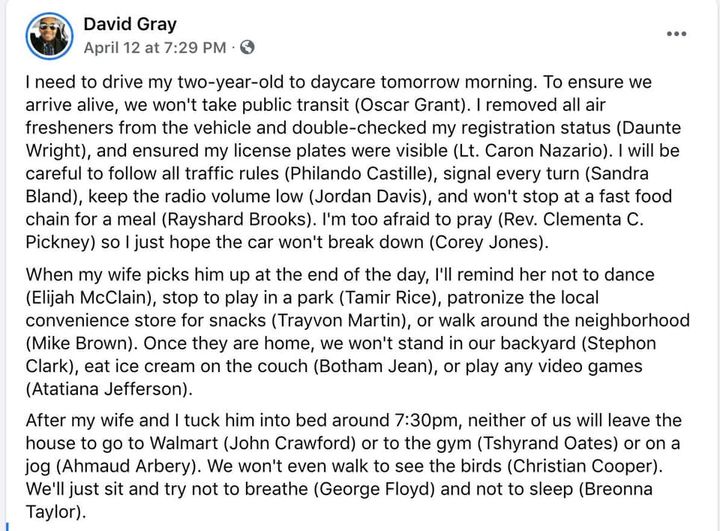
Task: Click the public globe audience icon
Action: tap(247, 47)
